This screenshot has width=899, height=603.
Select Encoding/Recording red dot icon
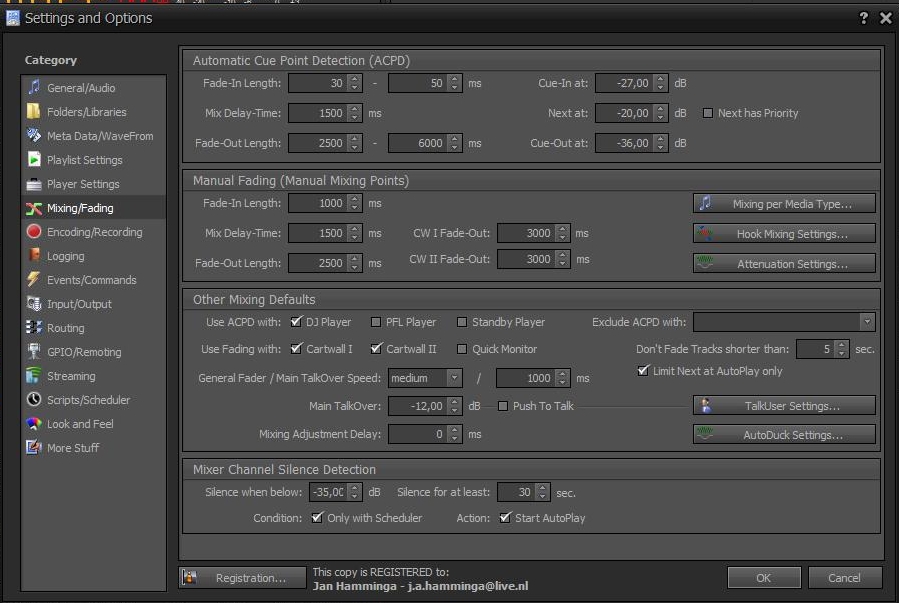coord(34,232)
